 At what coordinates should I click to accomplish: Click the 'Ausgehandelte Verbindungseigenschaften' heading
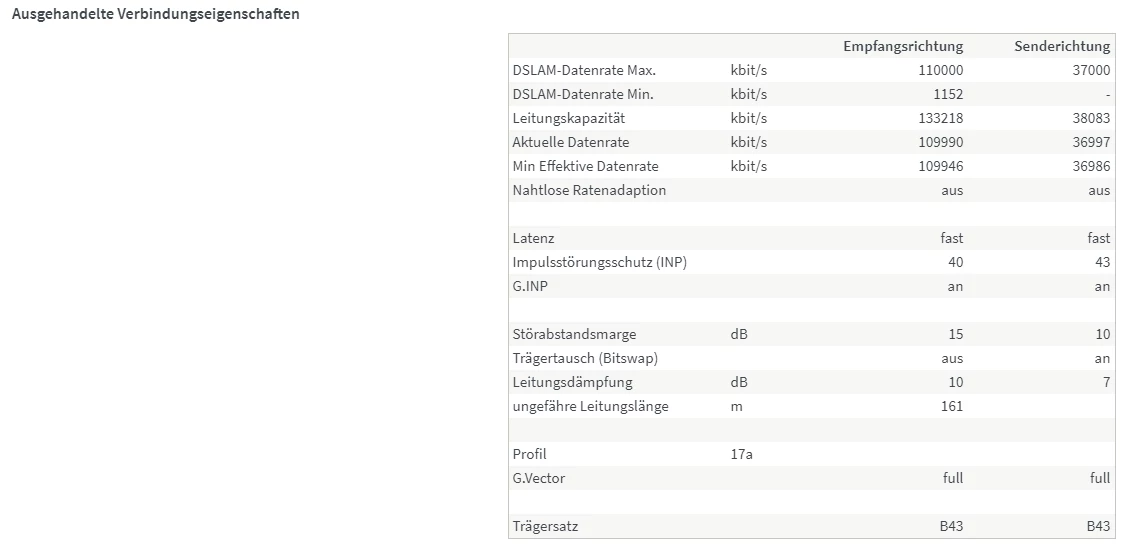coord(155,15)
